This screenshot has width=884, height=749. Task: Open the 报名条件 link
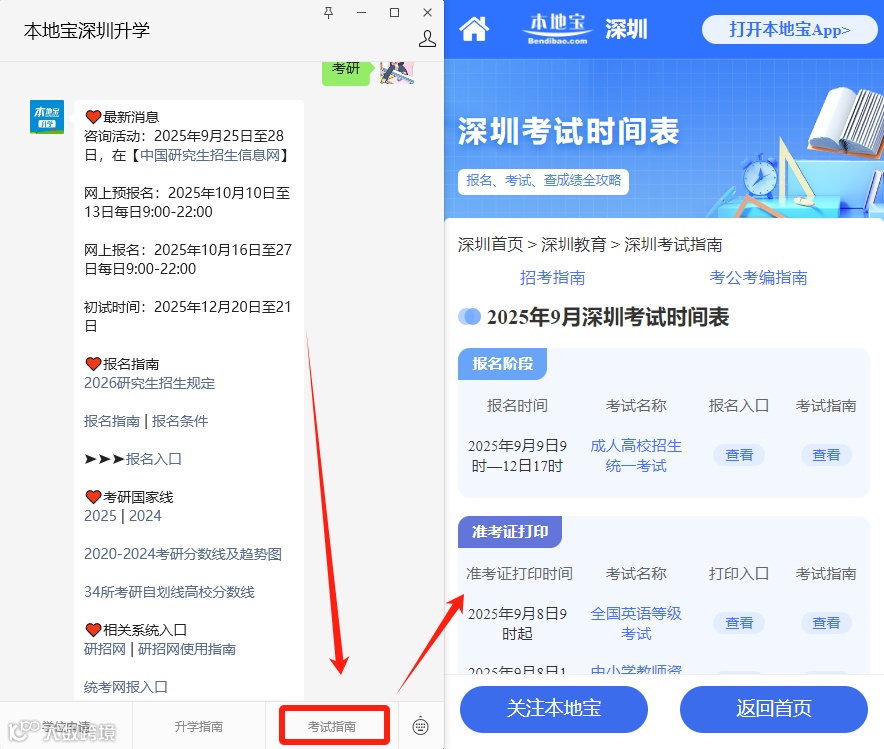pyautogui.click(x=180, y=421)
